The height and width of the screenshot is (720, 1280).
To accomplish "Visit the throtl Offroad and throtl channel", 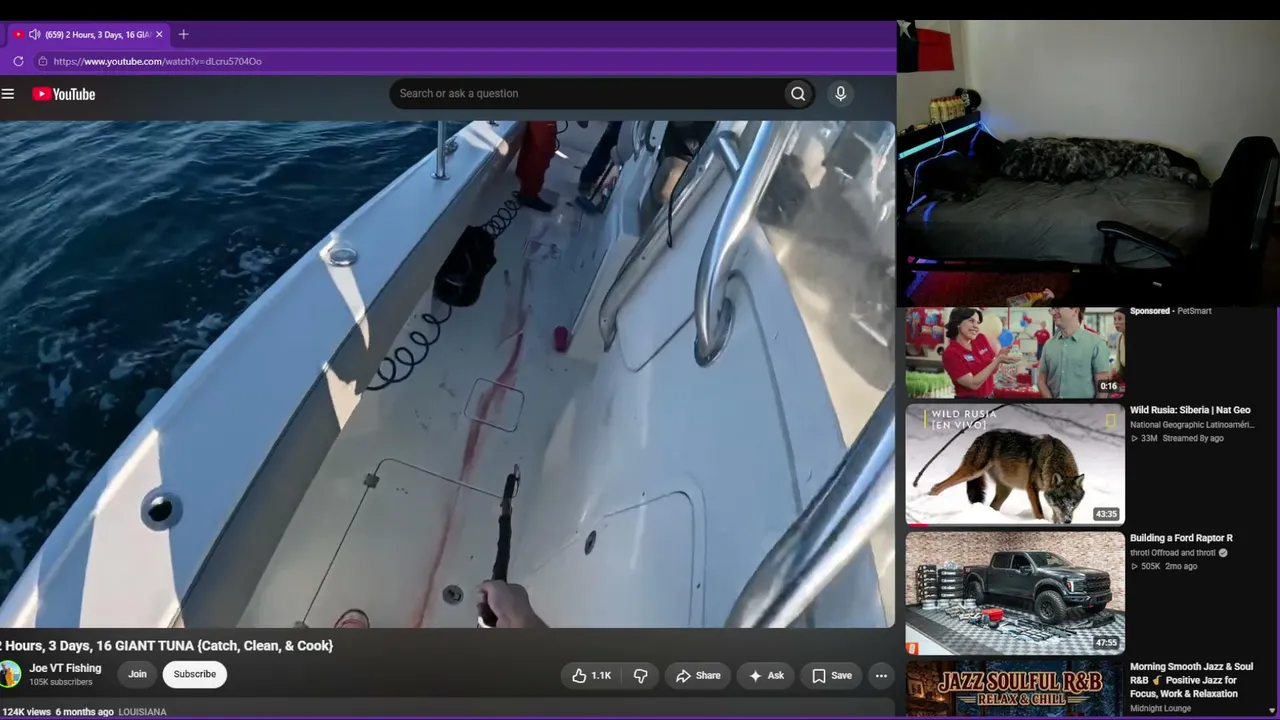I will pos(1173,553).
